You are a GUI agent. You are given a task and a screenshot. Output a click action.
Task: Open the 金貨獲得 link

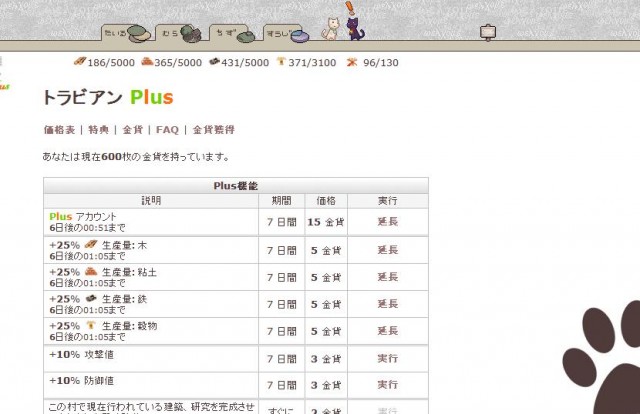213,130
